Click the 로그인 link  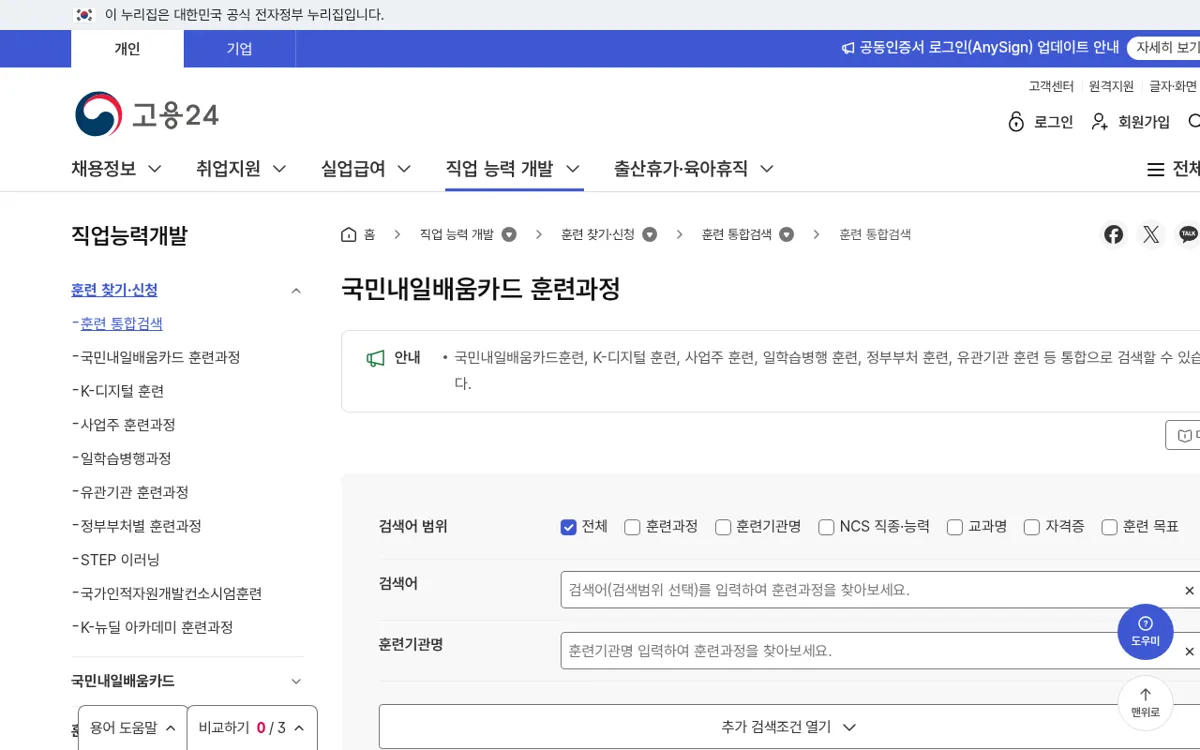pyautogui.click(x=1054, y=122)
